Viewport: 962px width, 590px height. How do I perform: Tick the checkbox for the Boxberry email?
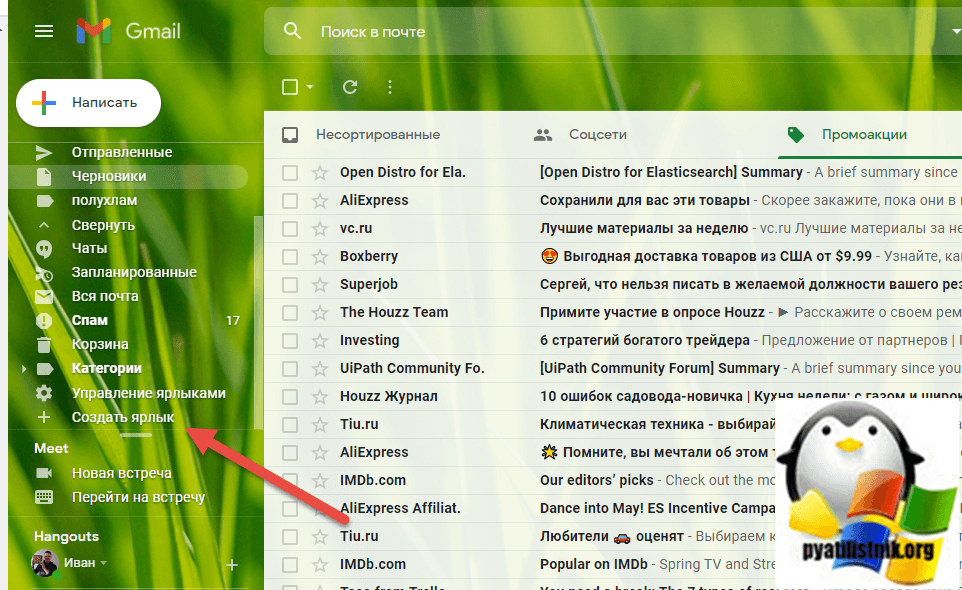click(290, 256)
